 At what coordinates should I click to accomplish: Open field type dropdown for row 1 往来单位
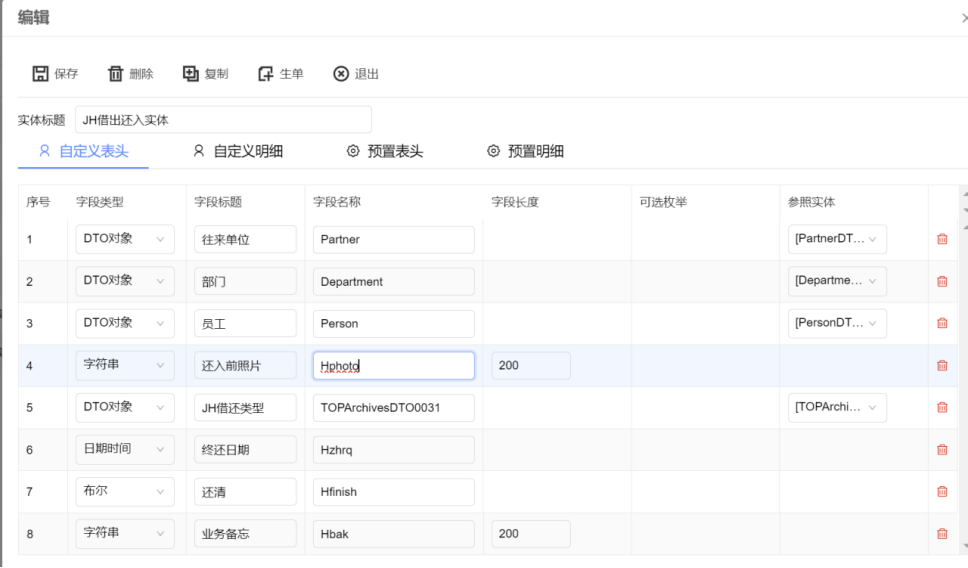[x=125, y=239]
